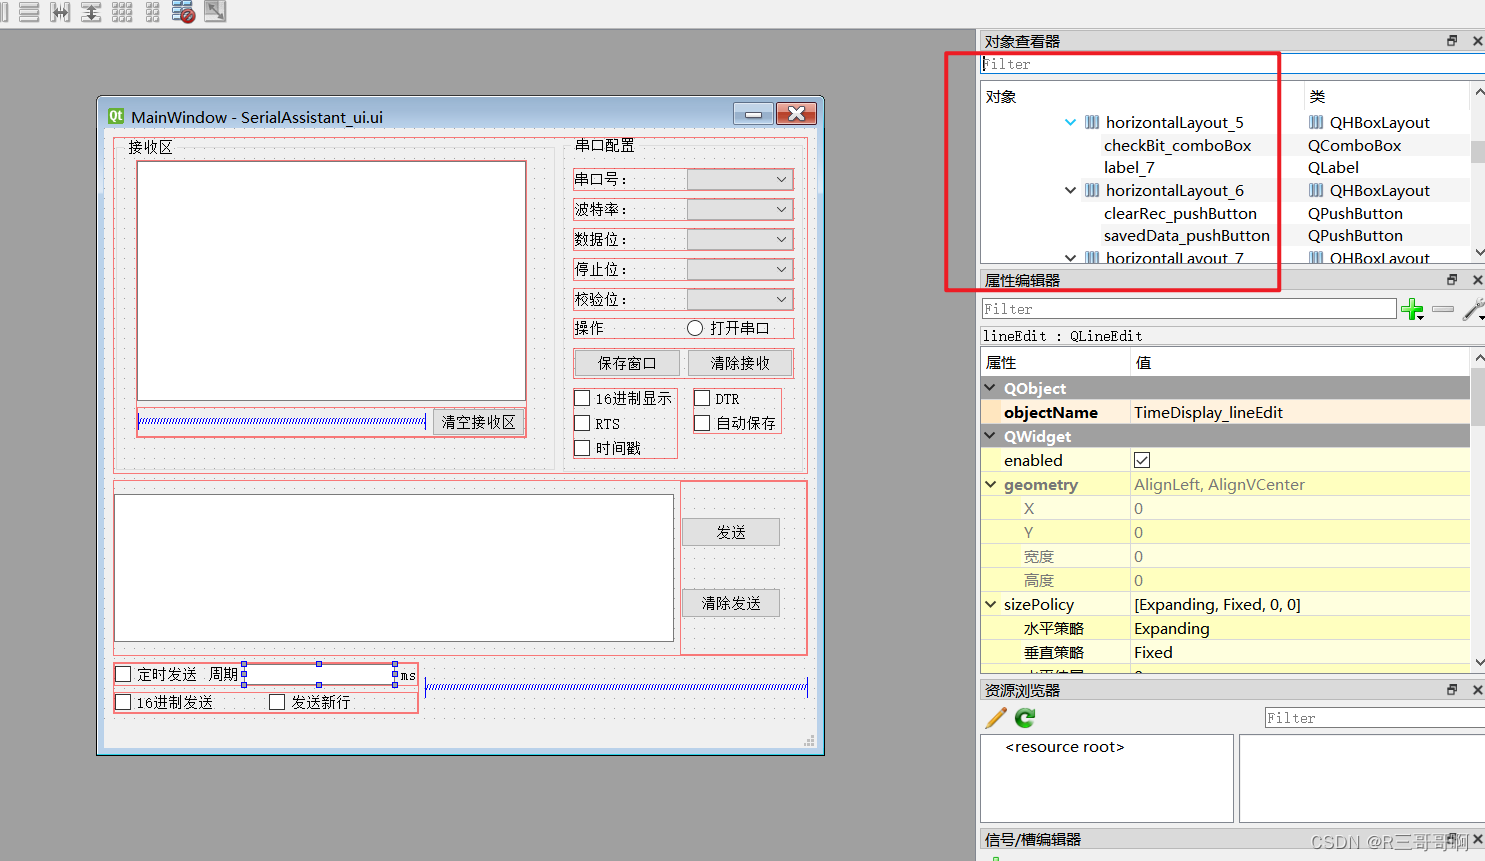Enable the 自动保存 checkbox
Viewport: 1485px width, 861px height.
[702, 423]
